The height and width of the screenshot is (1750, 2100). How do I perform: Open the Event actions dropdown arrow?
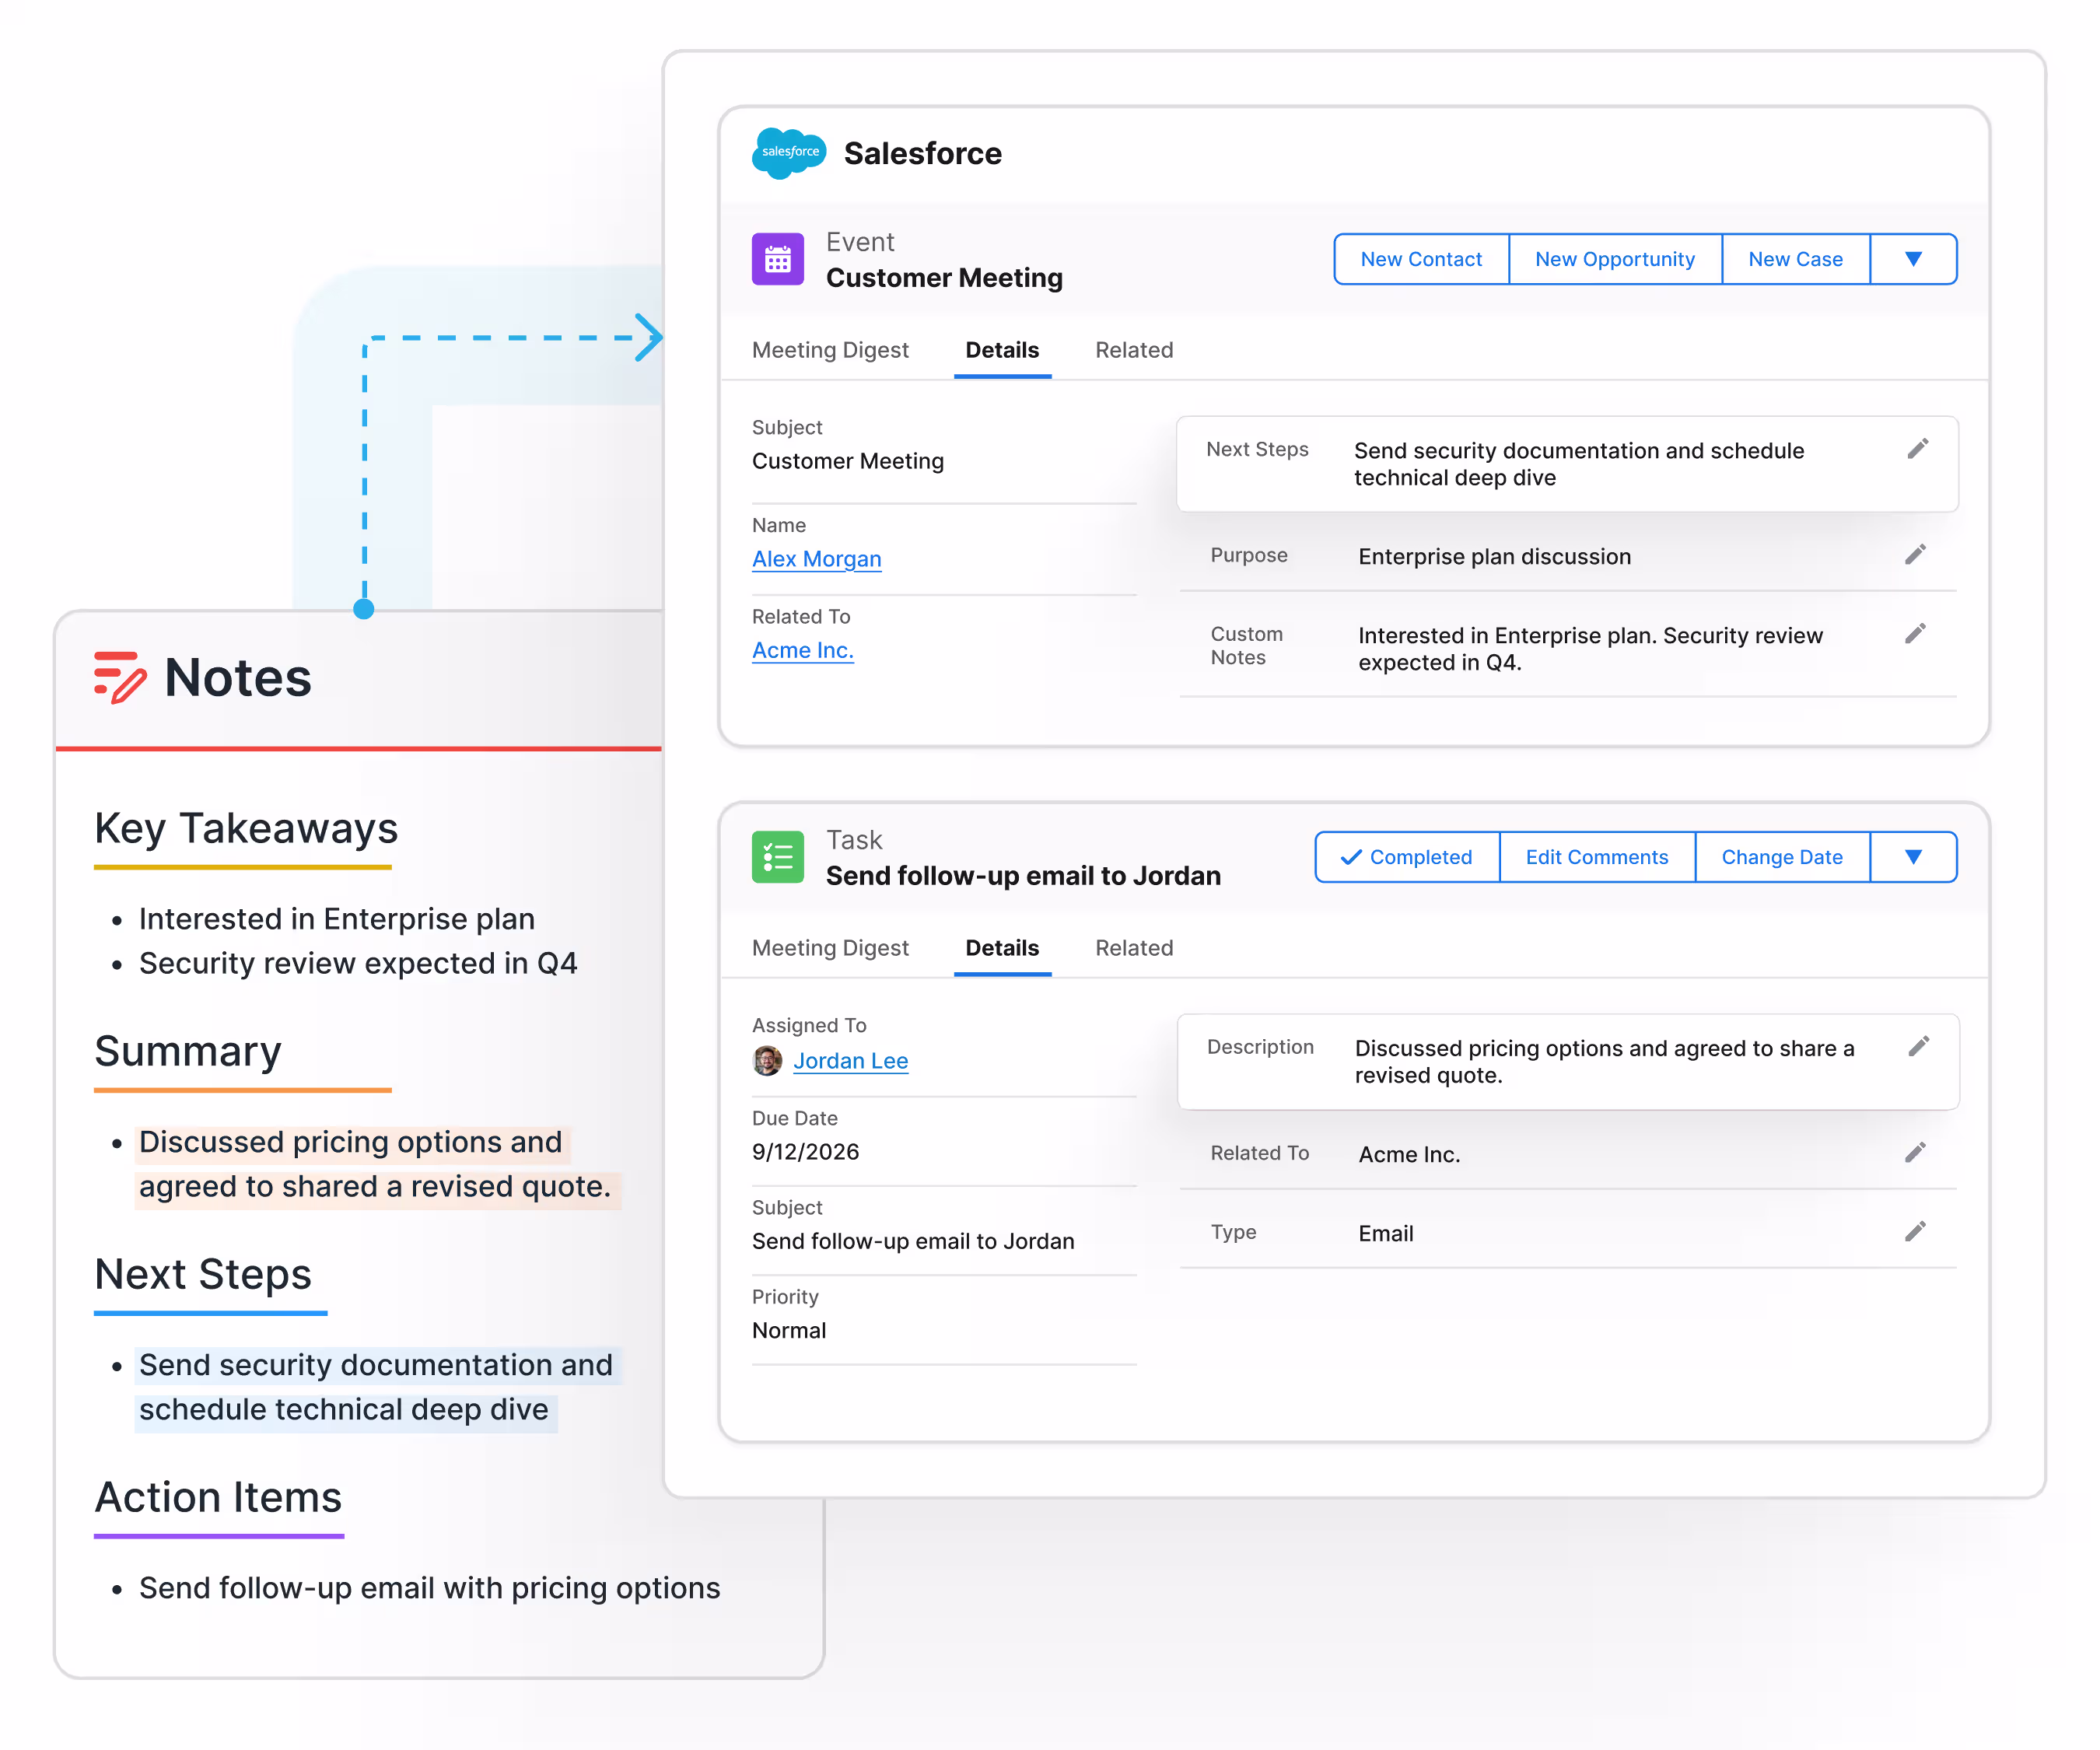coord(1913,259)
